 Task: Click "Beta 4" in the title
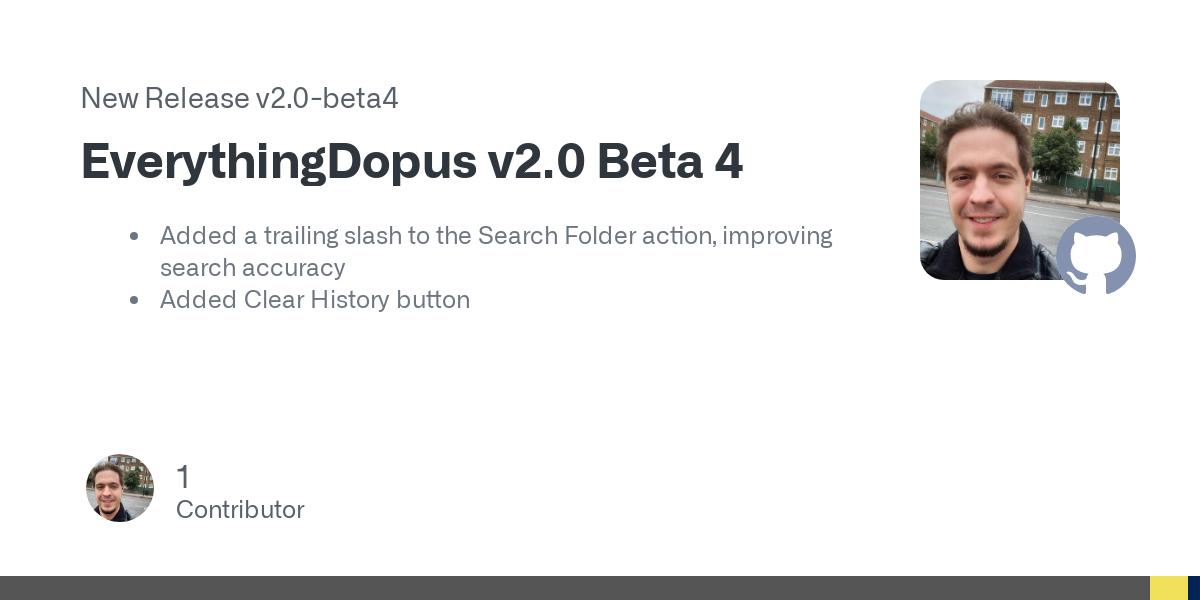tap(670, 162)
